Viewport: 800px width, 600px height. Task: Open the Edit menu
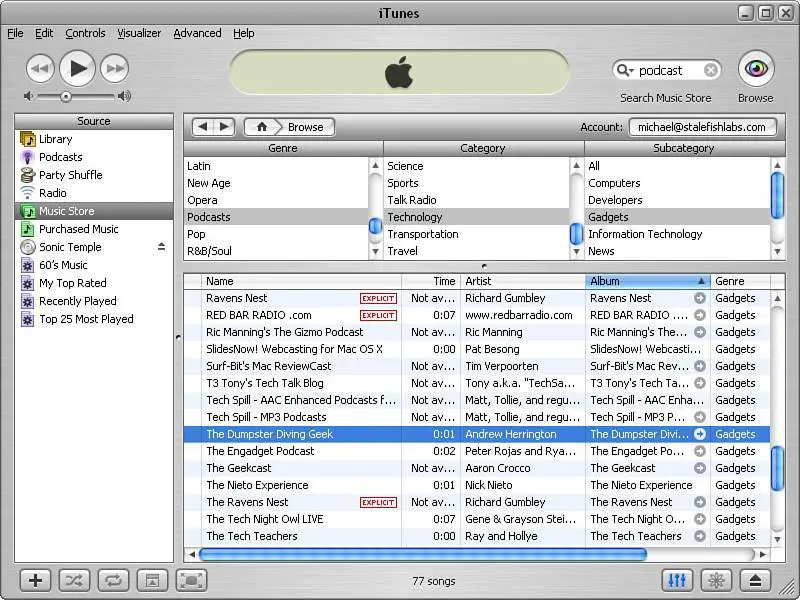coord(44,33)
